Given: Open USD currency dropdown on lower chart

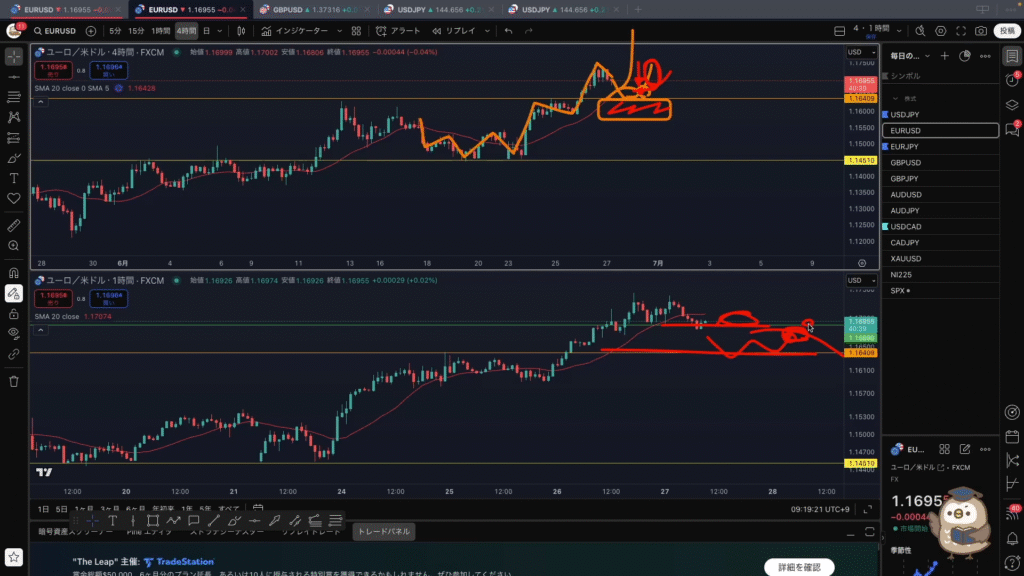Looking at the screenshot, I should click(x=861, y=281).
